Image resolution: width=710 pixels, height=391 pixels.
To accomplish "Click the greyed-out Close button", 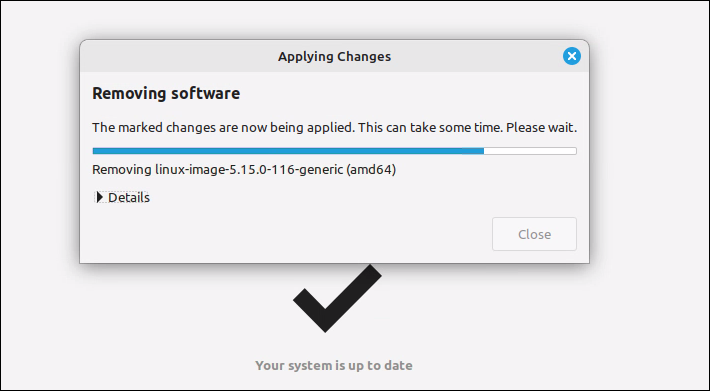I will tap(534, 234).
